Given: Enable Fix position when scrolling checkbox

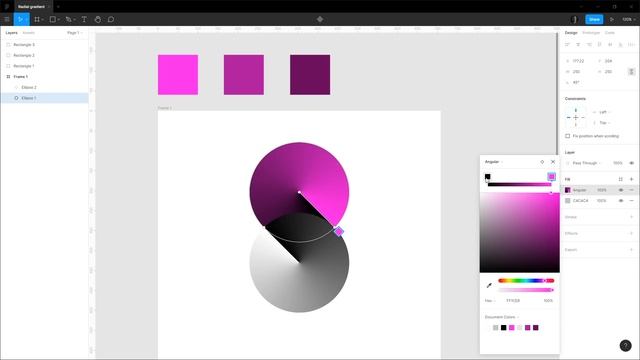Looking at the screenshot, I should tap(567, 136).
